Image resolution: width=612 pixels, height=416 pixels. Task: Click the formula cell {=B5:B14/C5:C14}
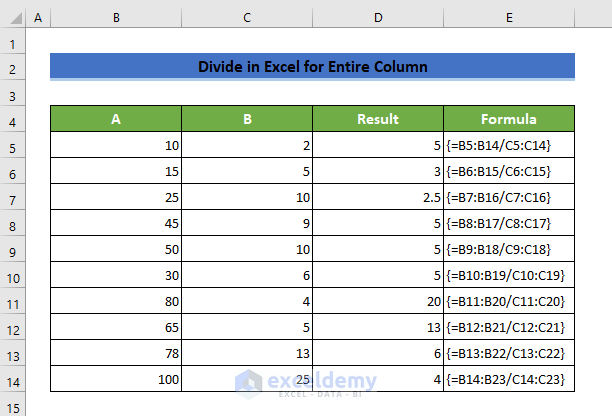click(509, 146)
